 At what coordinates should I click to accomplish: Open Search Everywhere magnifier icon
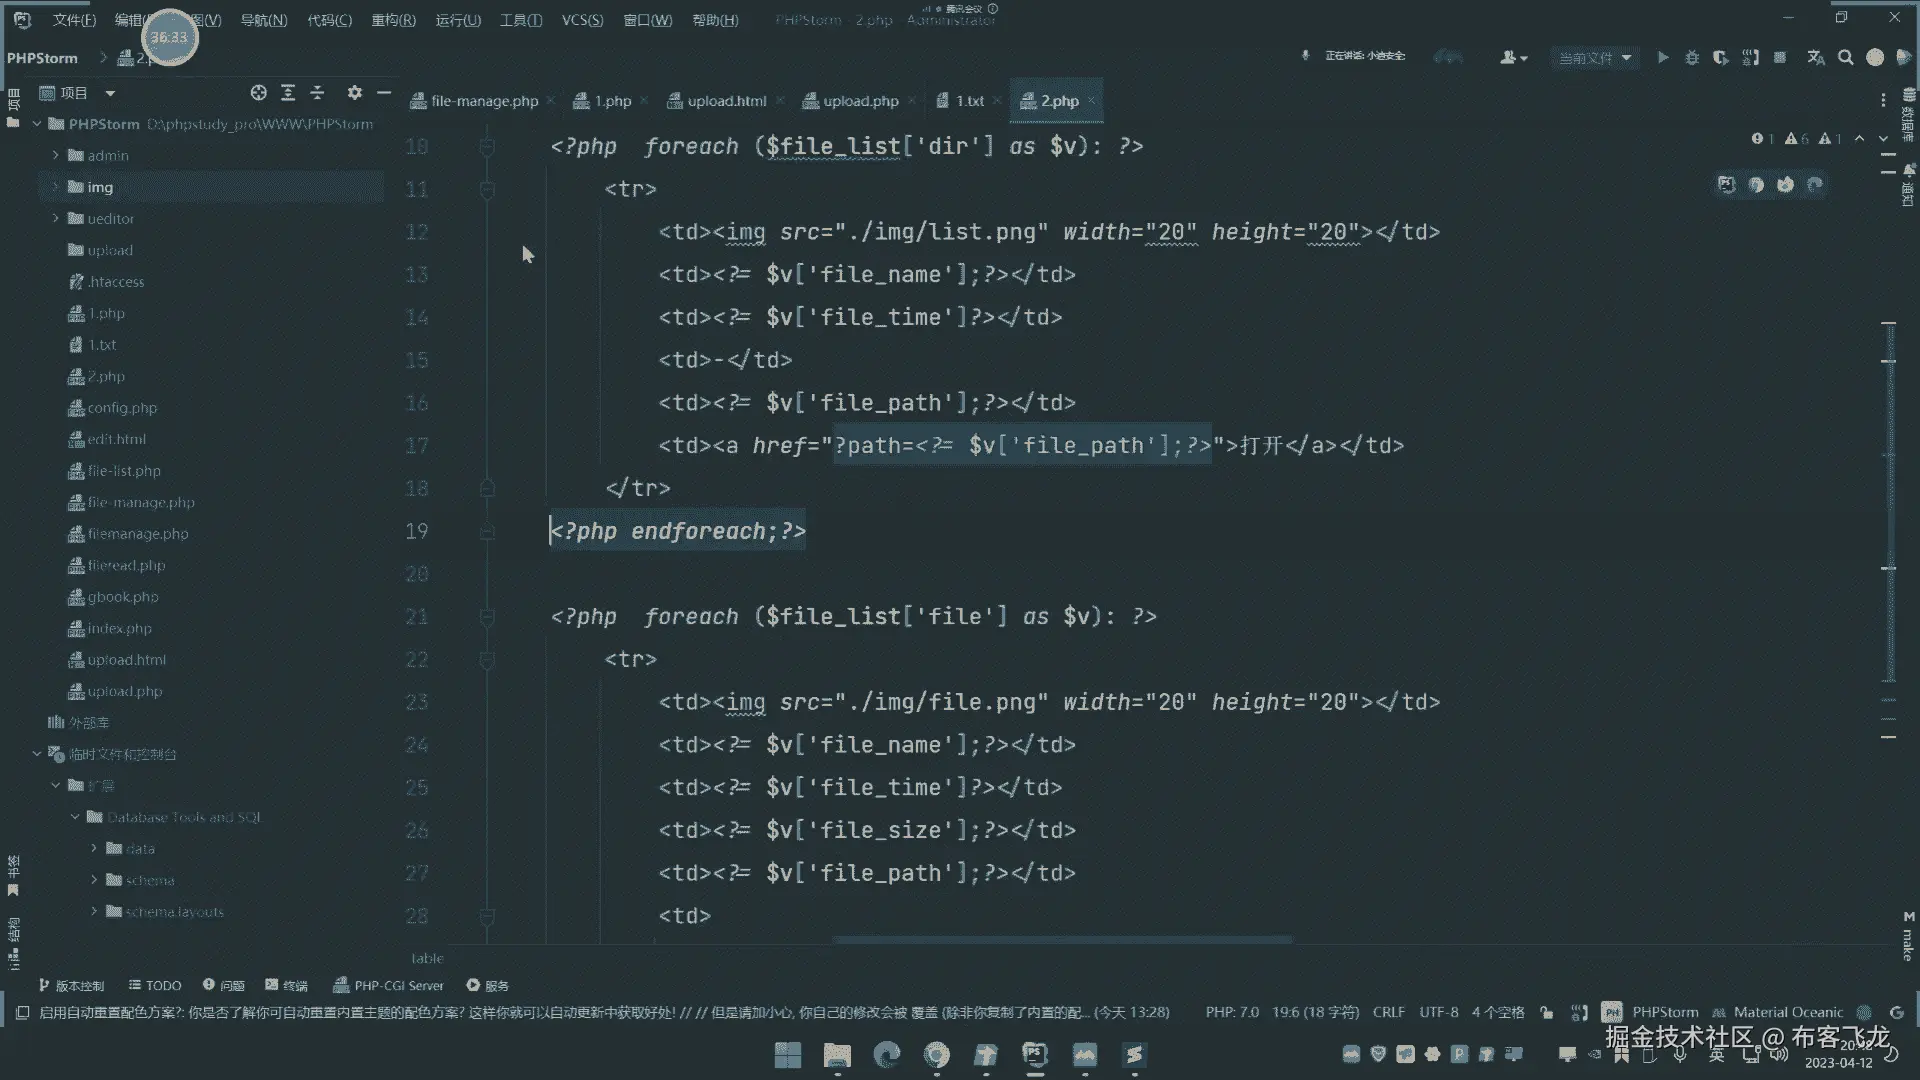tap(1846, 58)
